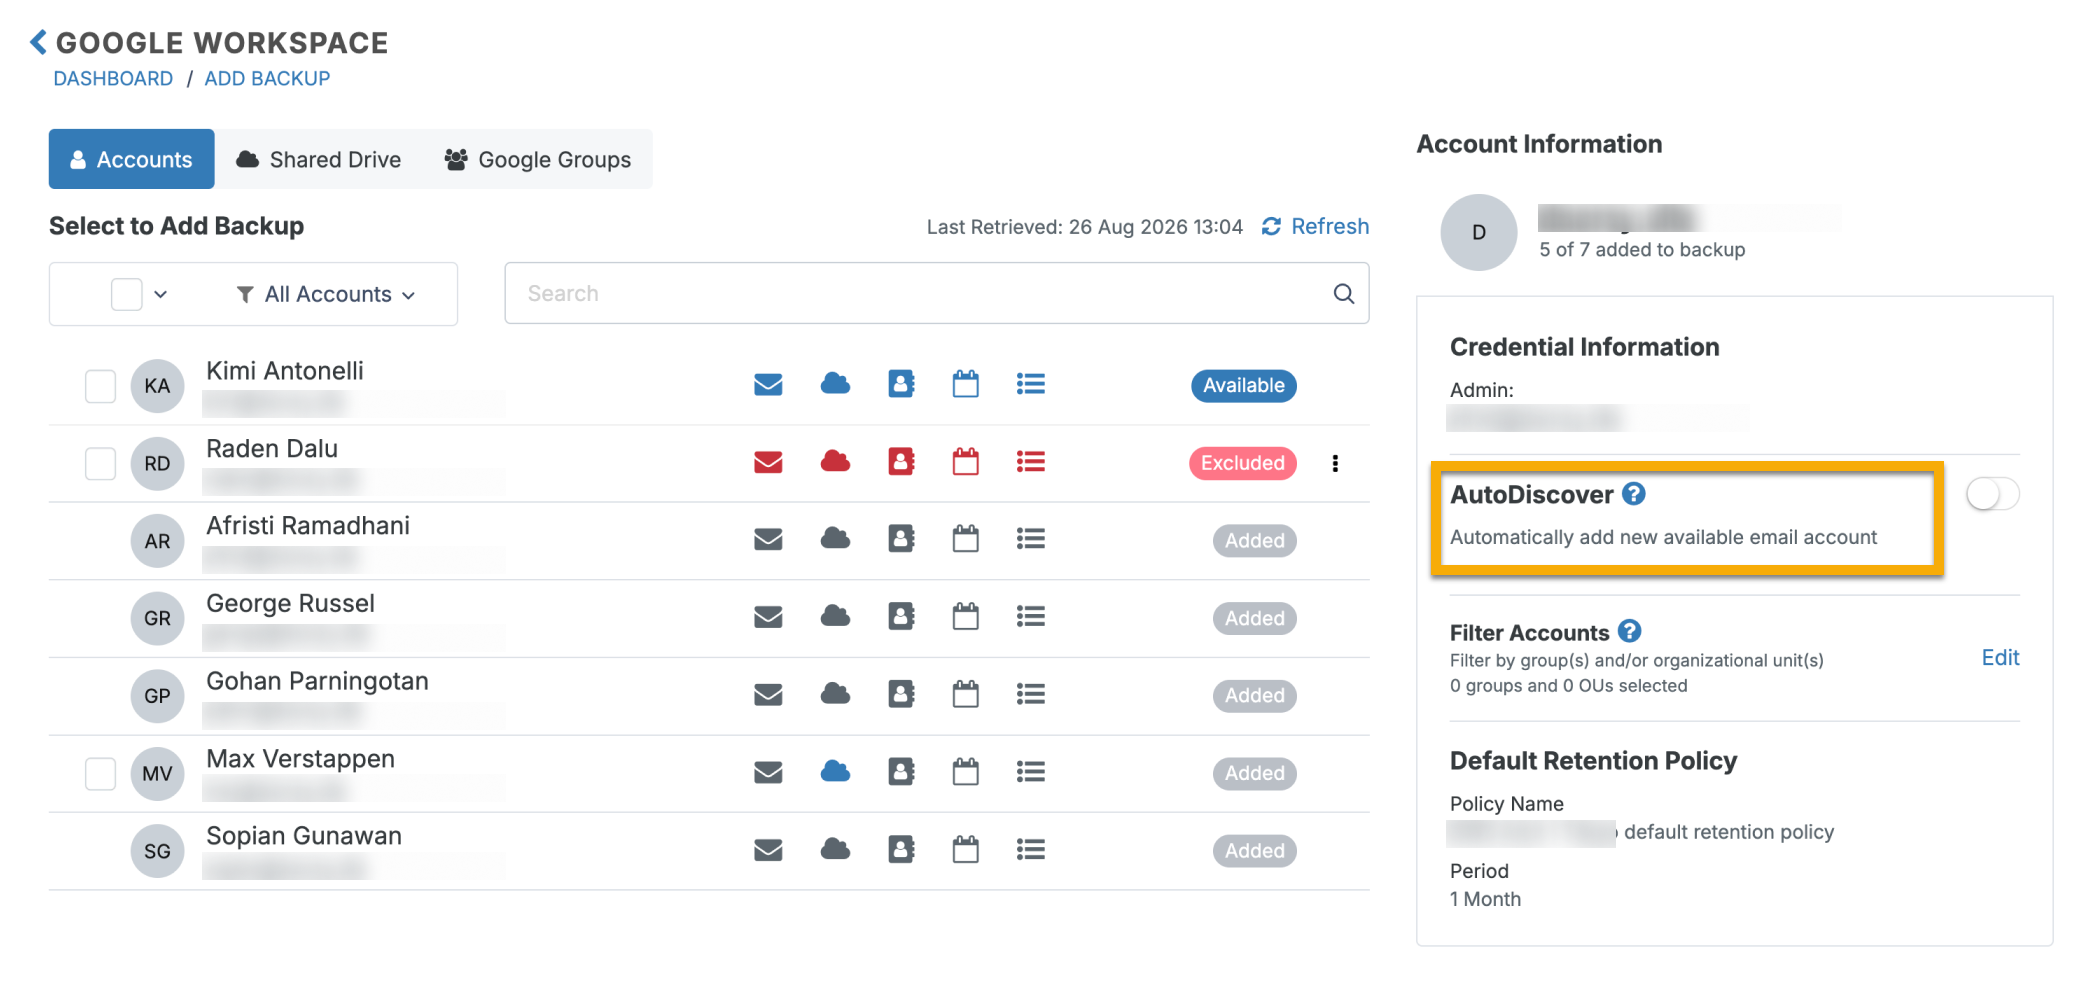Click the D account avatar
Viewport: 2090px width, 990px height.
(1478, 232)
